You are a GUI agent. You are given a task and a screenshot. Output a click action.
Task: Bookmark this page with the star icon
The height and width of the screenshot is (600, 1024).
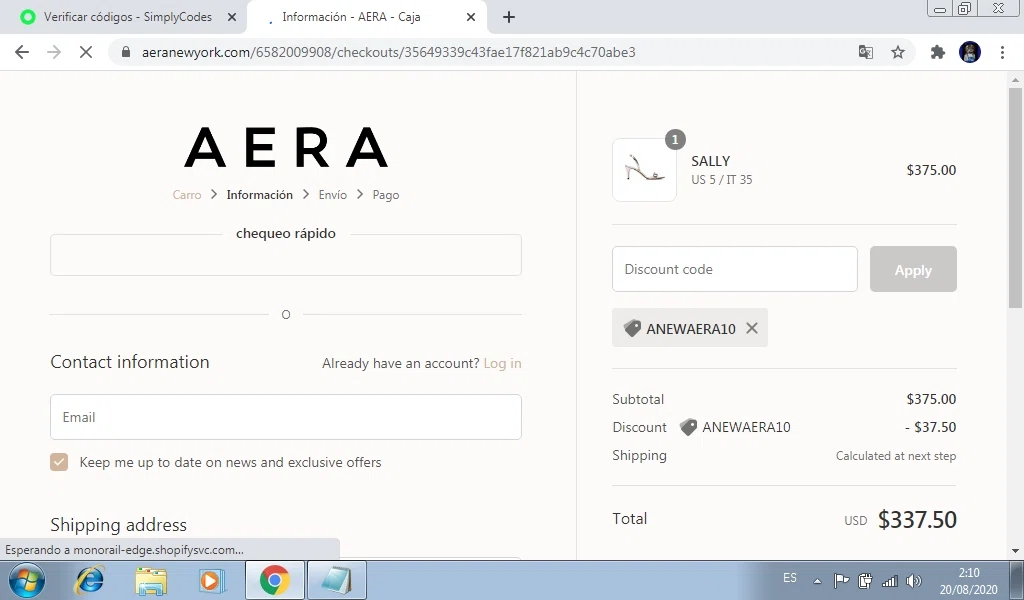898,52
